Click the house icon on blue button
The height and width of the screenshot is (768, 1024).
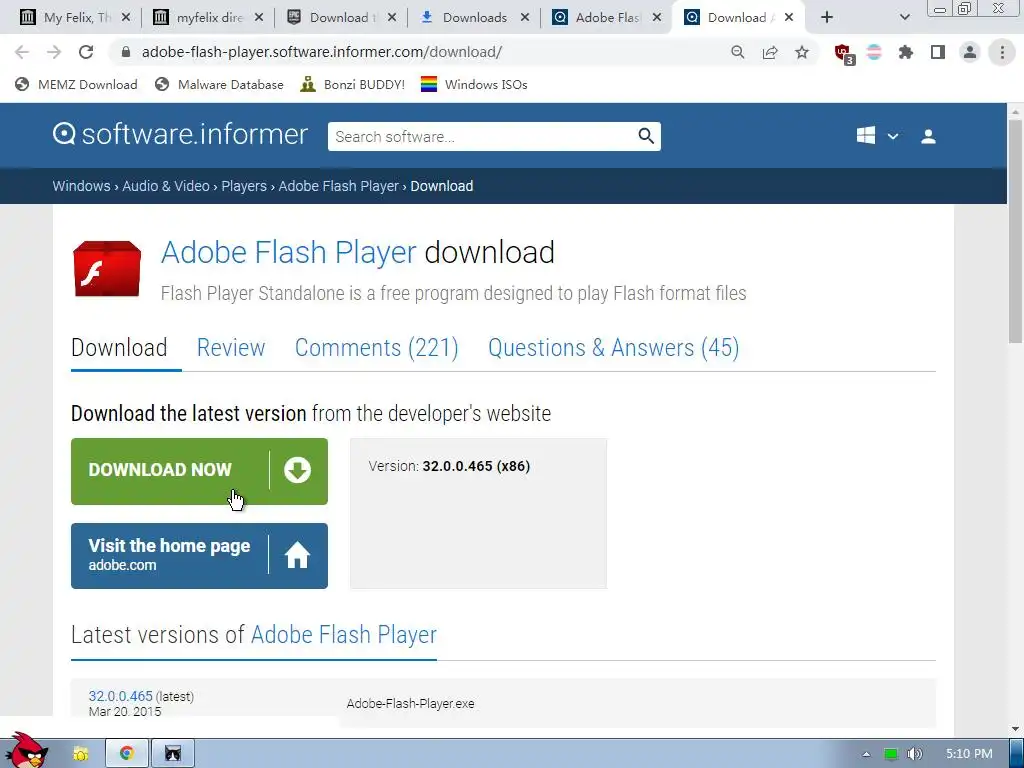pos(297,556)
